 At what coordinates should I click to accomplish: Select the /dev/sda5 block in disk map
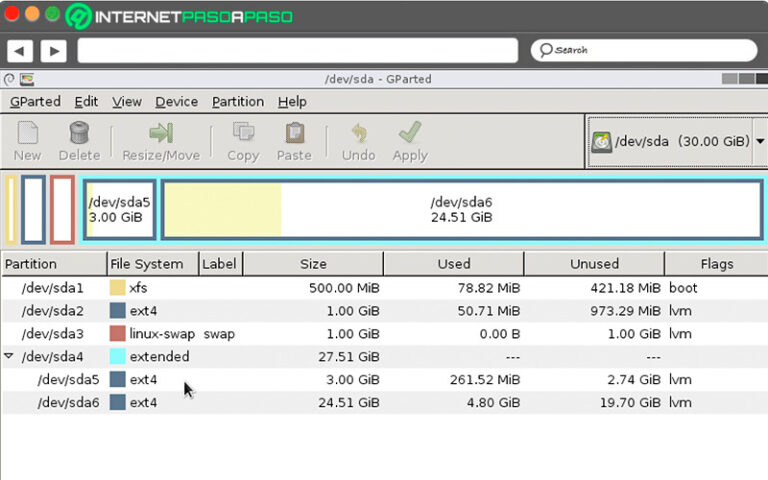coord(119,209)
